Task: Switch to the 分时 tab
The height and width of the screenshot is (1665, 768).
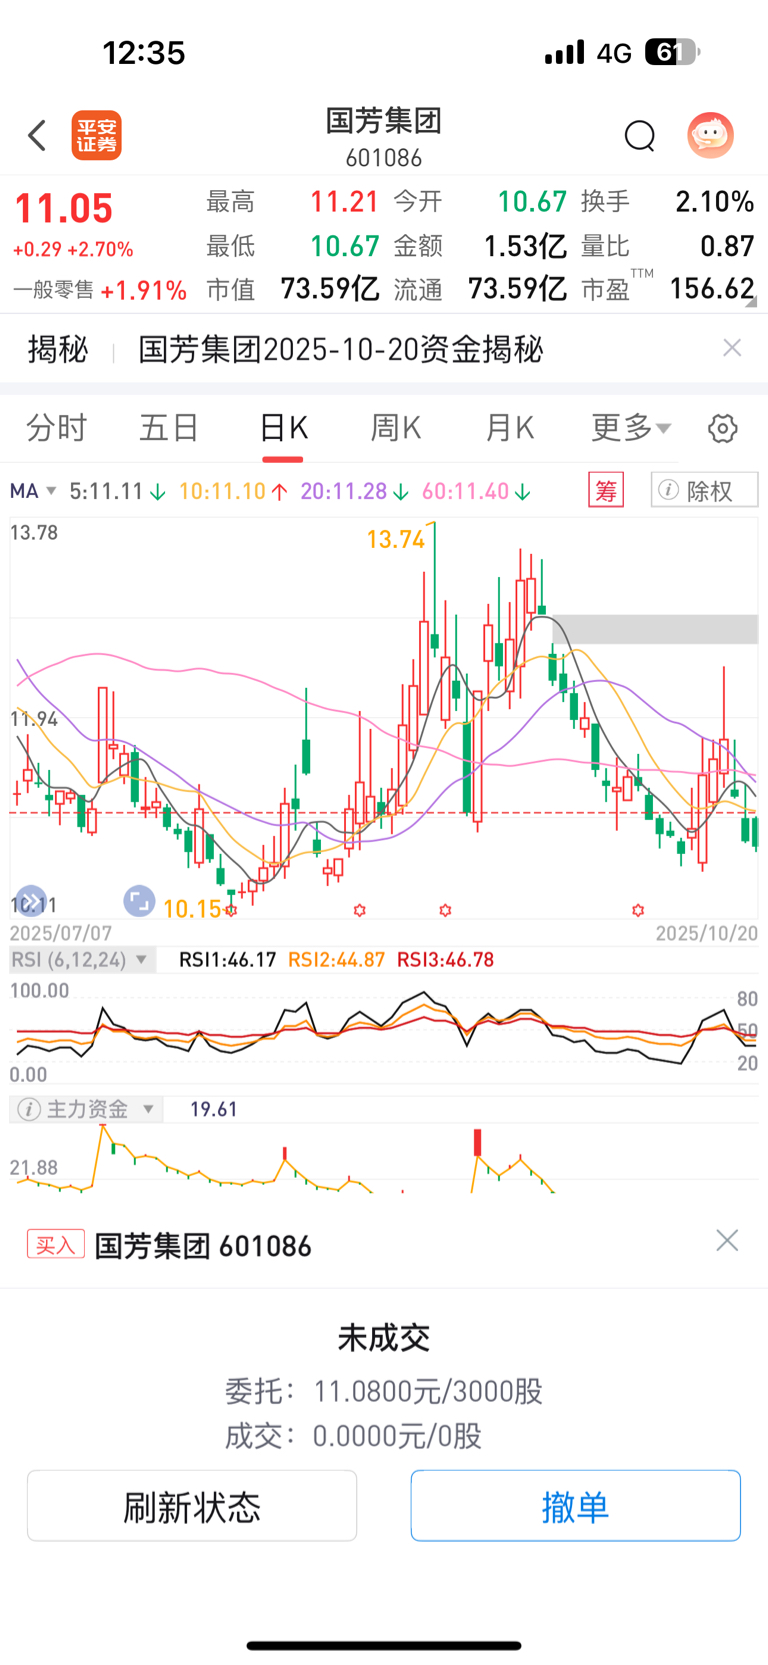Action: pos(56,428)
